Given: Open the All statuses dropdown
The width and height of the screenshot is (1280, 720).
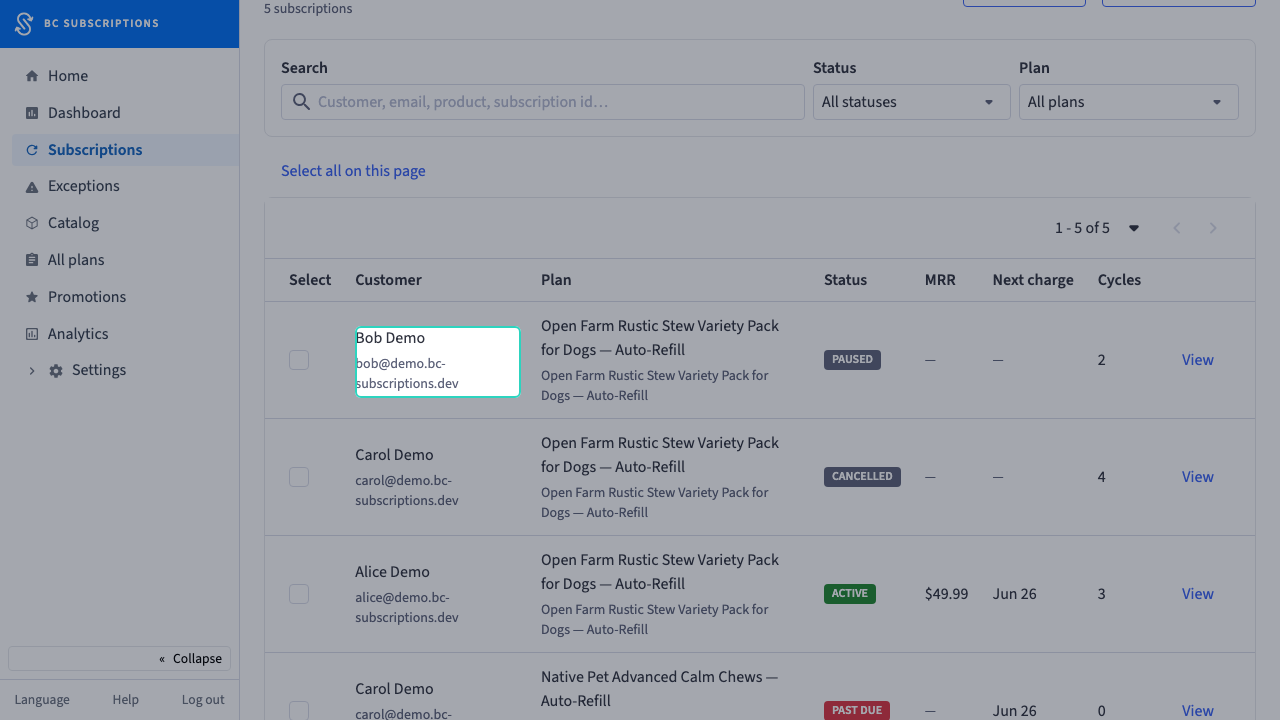Looking at the screenshot, I should click(x=912, y=102).
